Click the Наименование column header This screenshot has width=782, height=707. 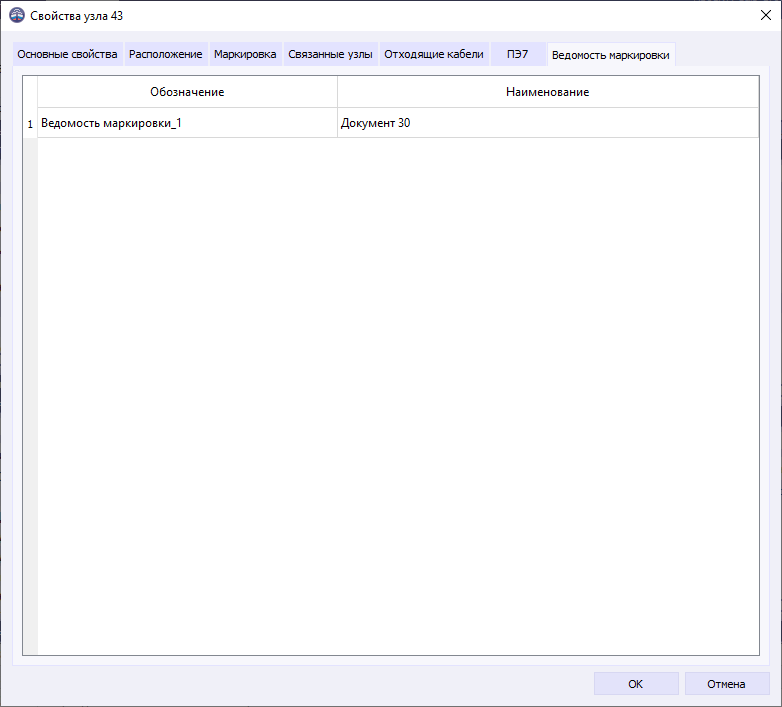548,92
